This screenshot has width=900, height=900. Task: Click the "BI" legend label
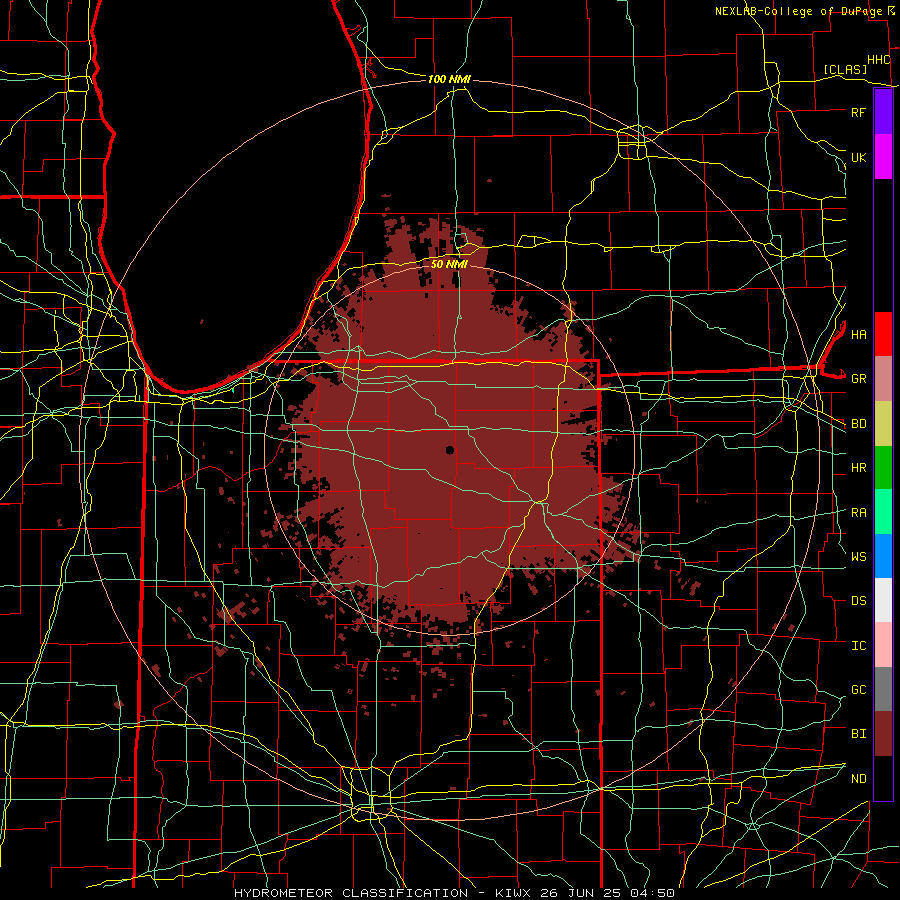point(858,734)
